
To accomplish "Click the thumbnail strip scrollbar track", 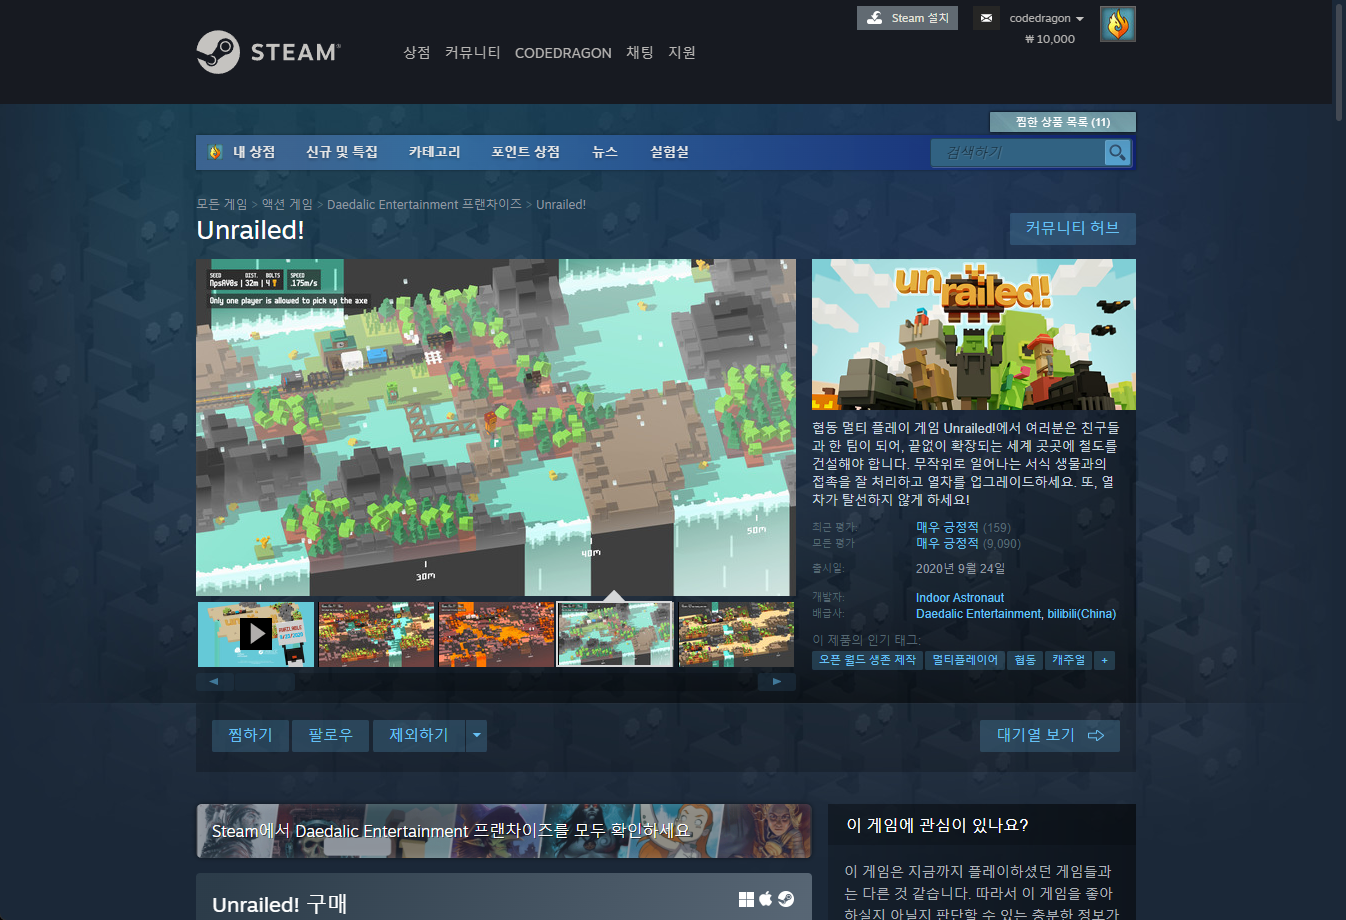I will [496, 681].
